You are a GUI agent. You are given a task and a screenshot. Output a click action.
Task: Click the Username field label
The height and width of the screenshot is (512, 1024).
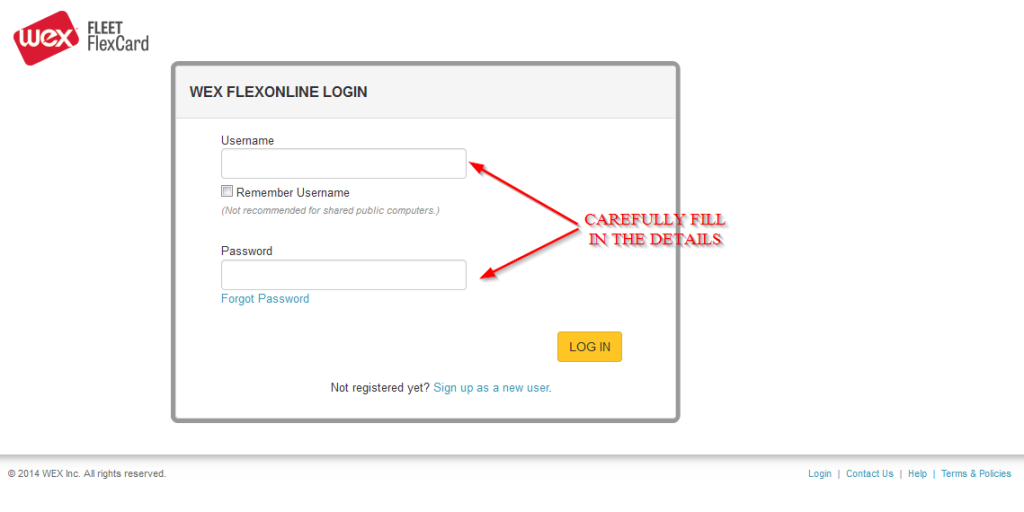tap(247, 141)
